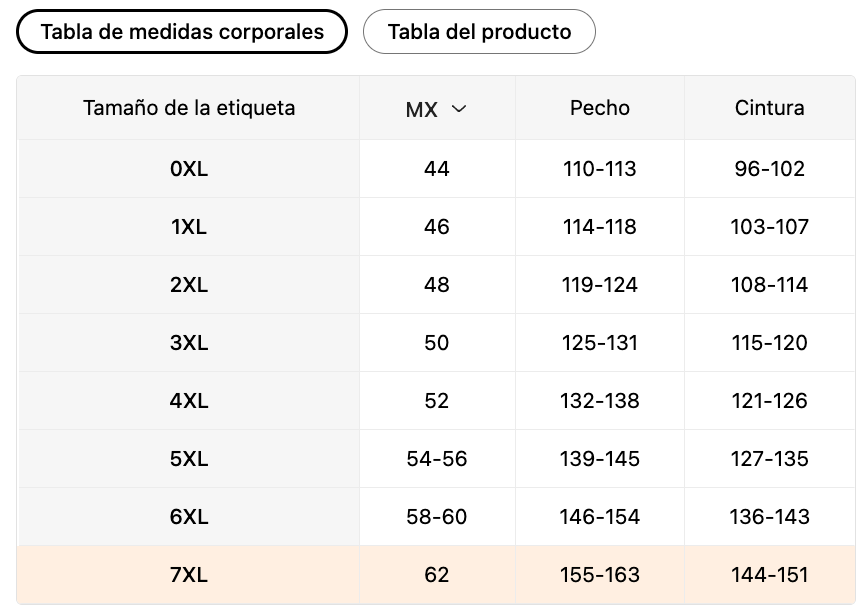
Task: Click the waist measurement 144-151 cell
Action: pos(769,575)
